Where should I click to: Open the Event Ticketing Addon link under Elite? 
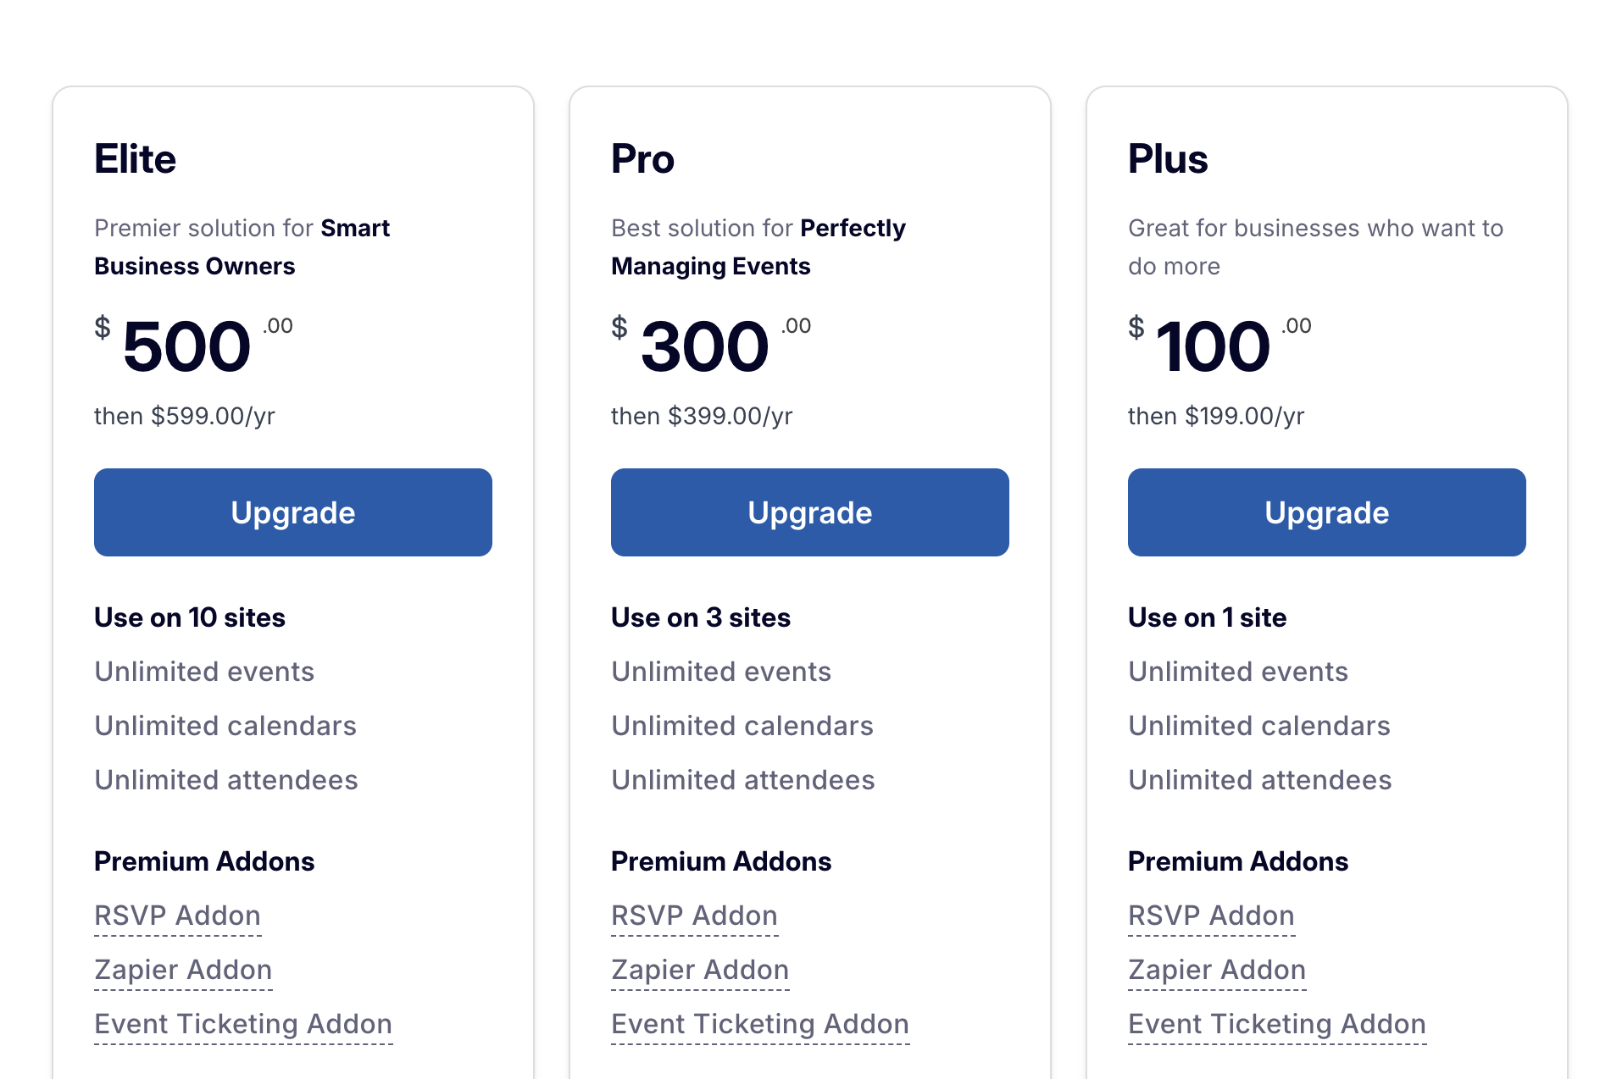243,1023
